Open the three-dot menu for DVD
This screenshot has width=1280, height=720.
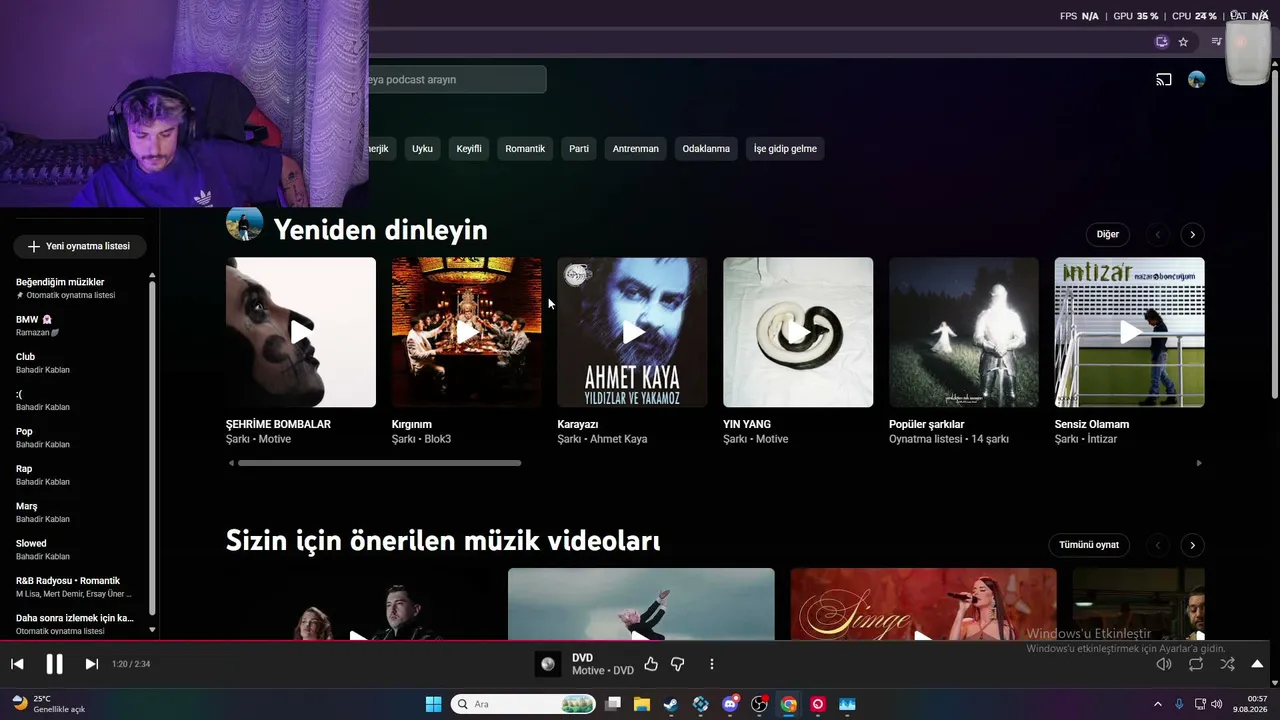click(712, 664)
